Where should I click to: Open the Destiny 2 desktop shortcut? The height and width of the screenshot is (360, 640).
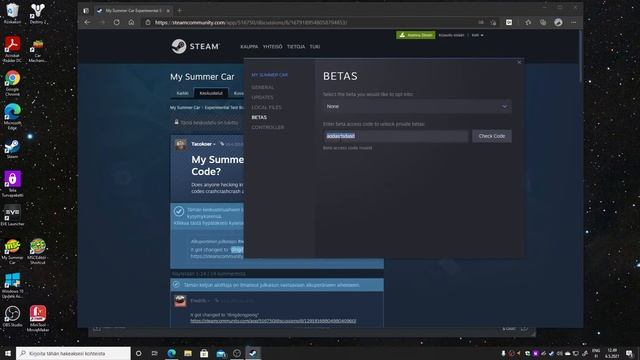click(x=38, y=12)
